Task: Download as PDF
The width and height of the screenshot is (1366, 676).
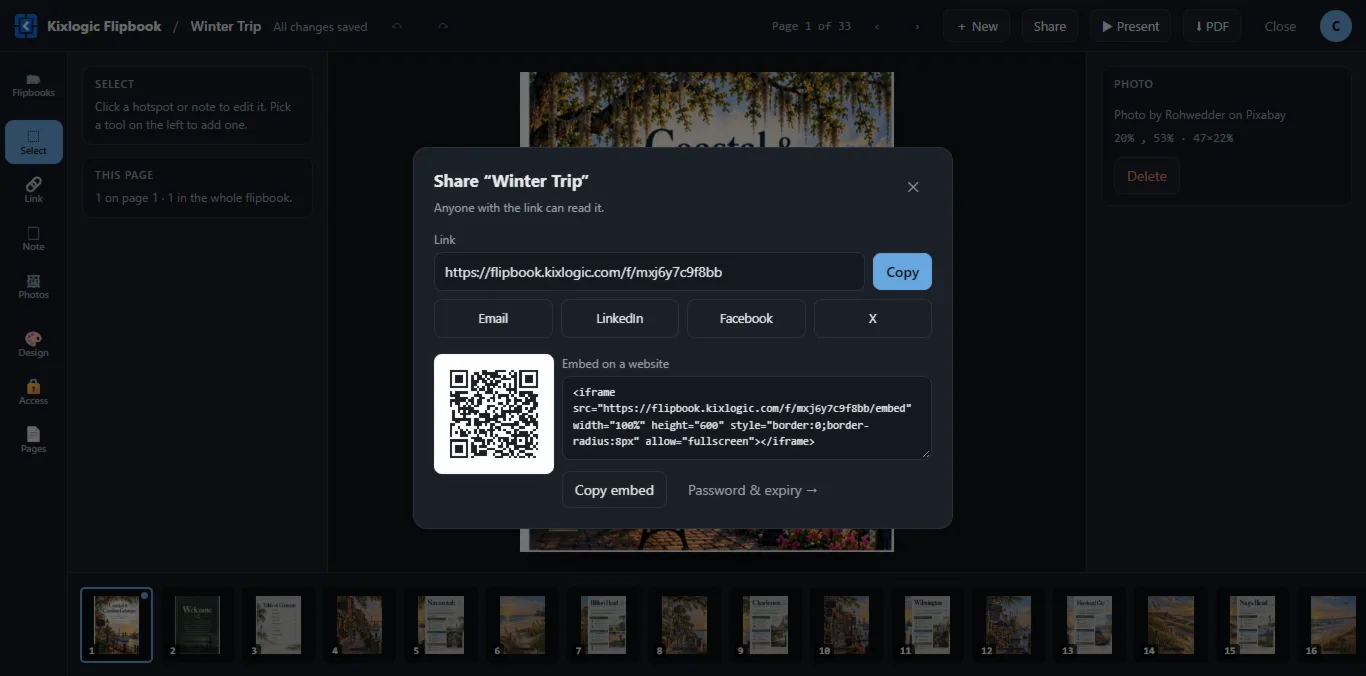Action: tap(1212, 26)
